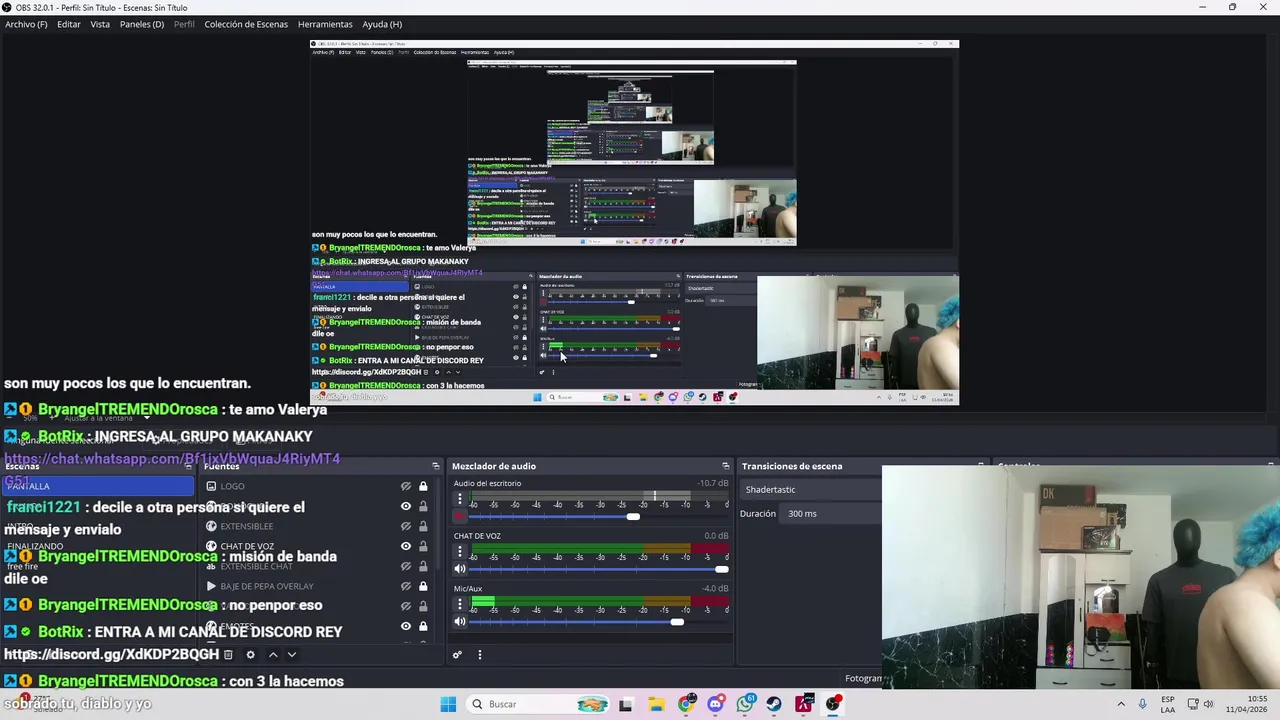The image size is (1280, 720).
Task: Click the CHAT DE VOZ volume slider handle
Action: [721, 569]
